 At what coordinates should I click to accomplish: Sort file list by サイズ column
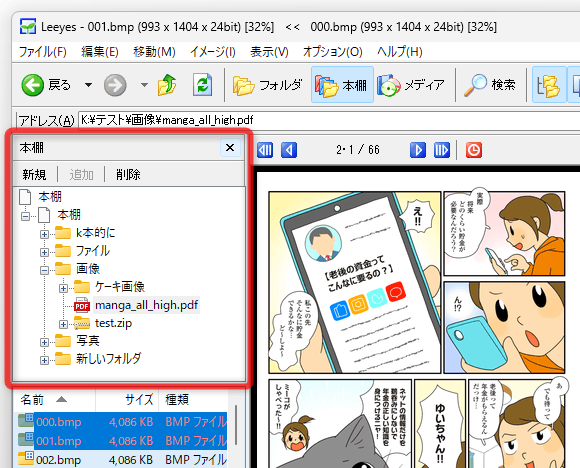pyautogui.click(x=127, y=400)
